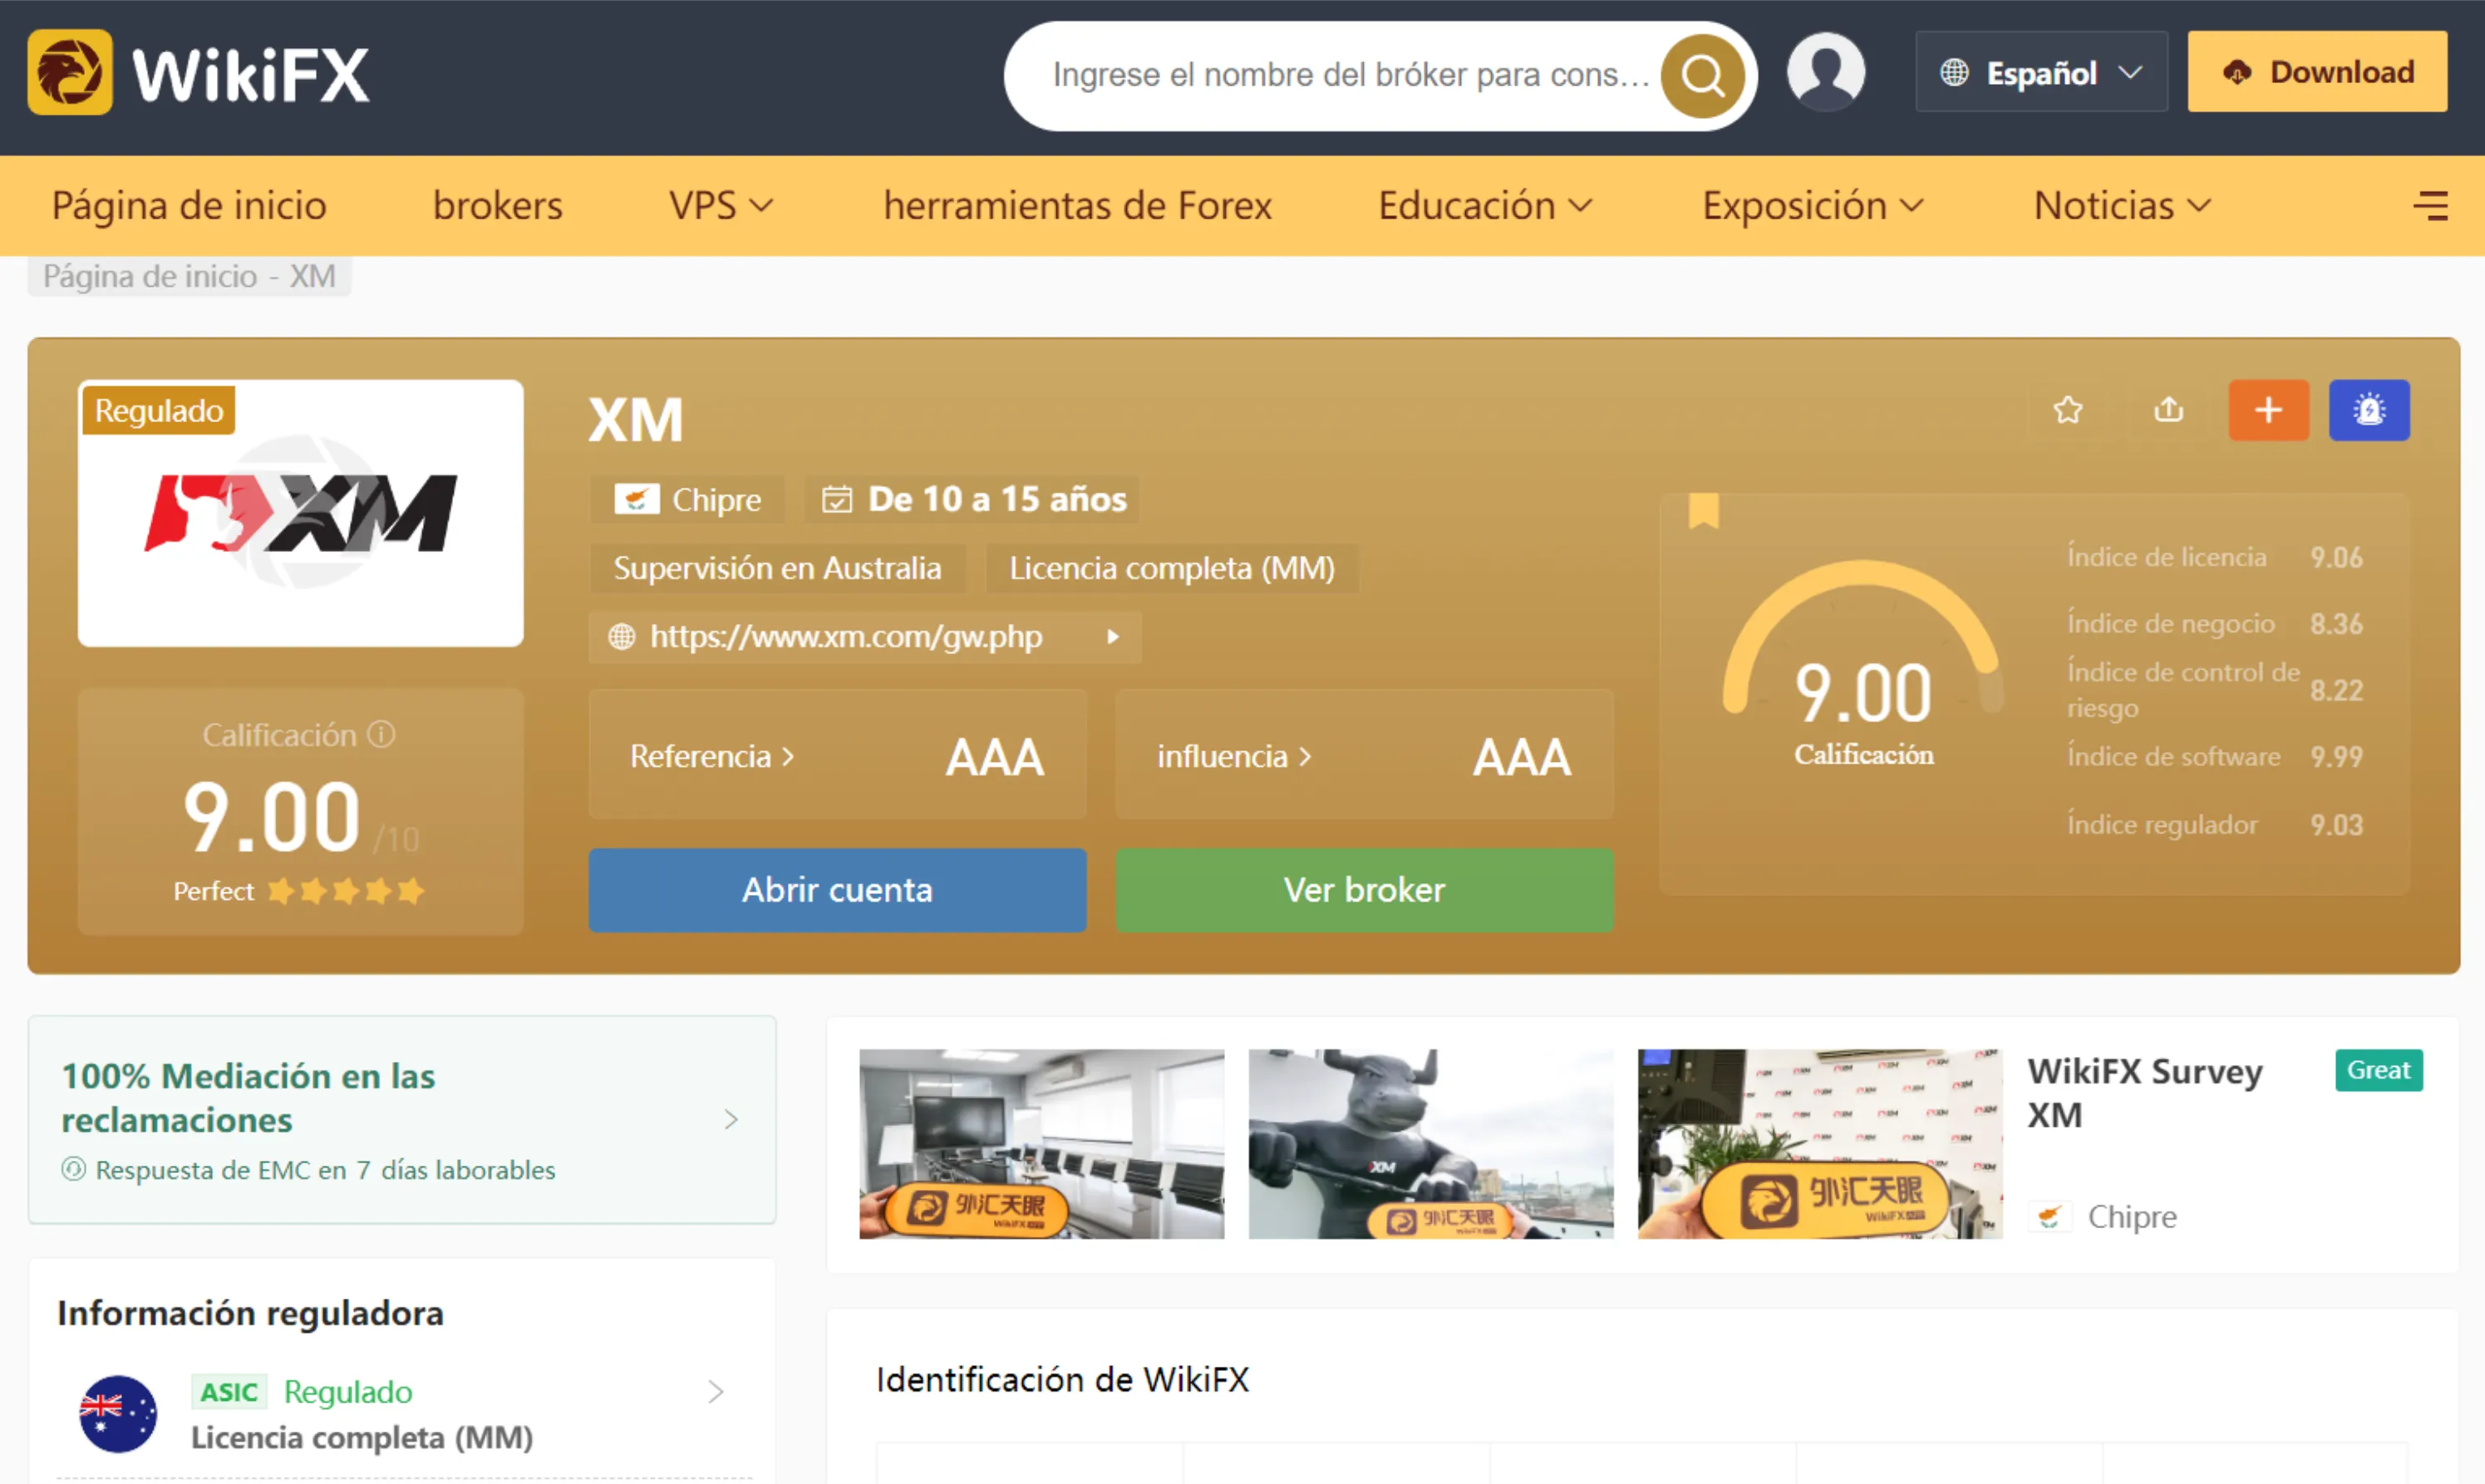Click the WikiFX lion logo icon
2485x1484 pixels.
[x=70, y=72]
